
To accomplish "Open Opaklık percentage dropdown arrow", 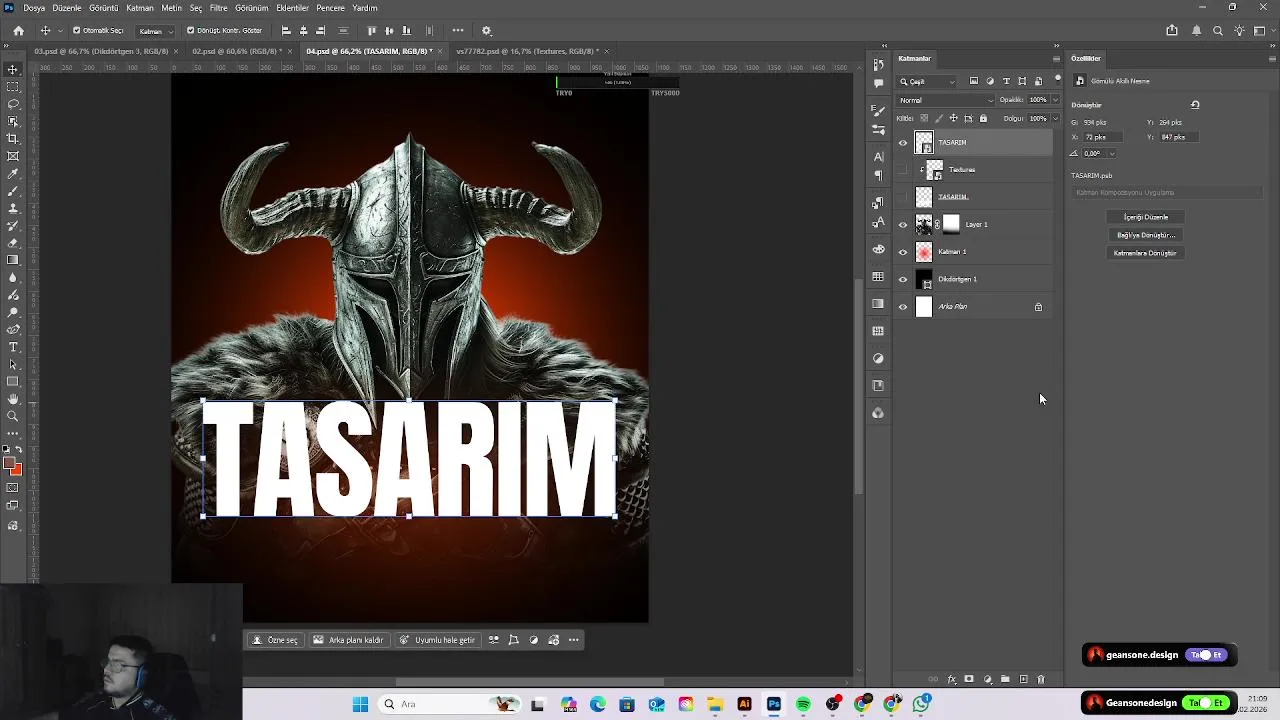I will (x=1055, y=100).
